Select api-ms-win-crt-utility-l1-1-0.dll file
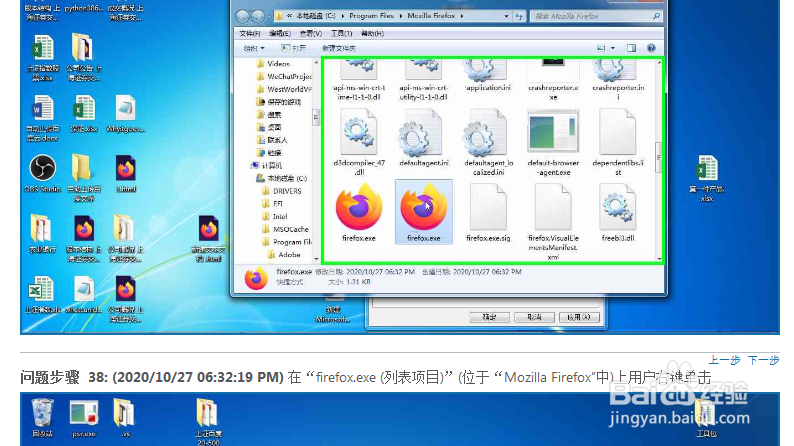794x446 pixels. [x=424, y=80]
